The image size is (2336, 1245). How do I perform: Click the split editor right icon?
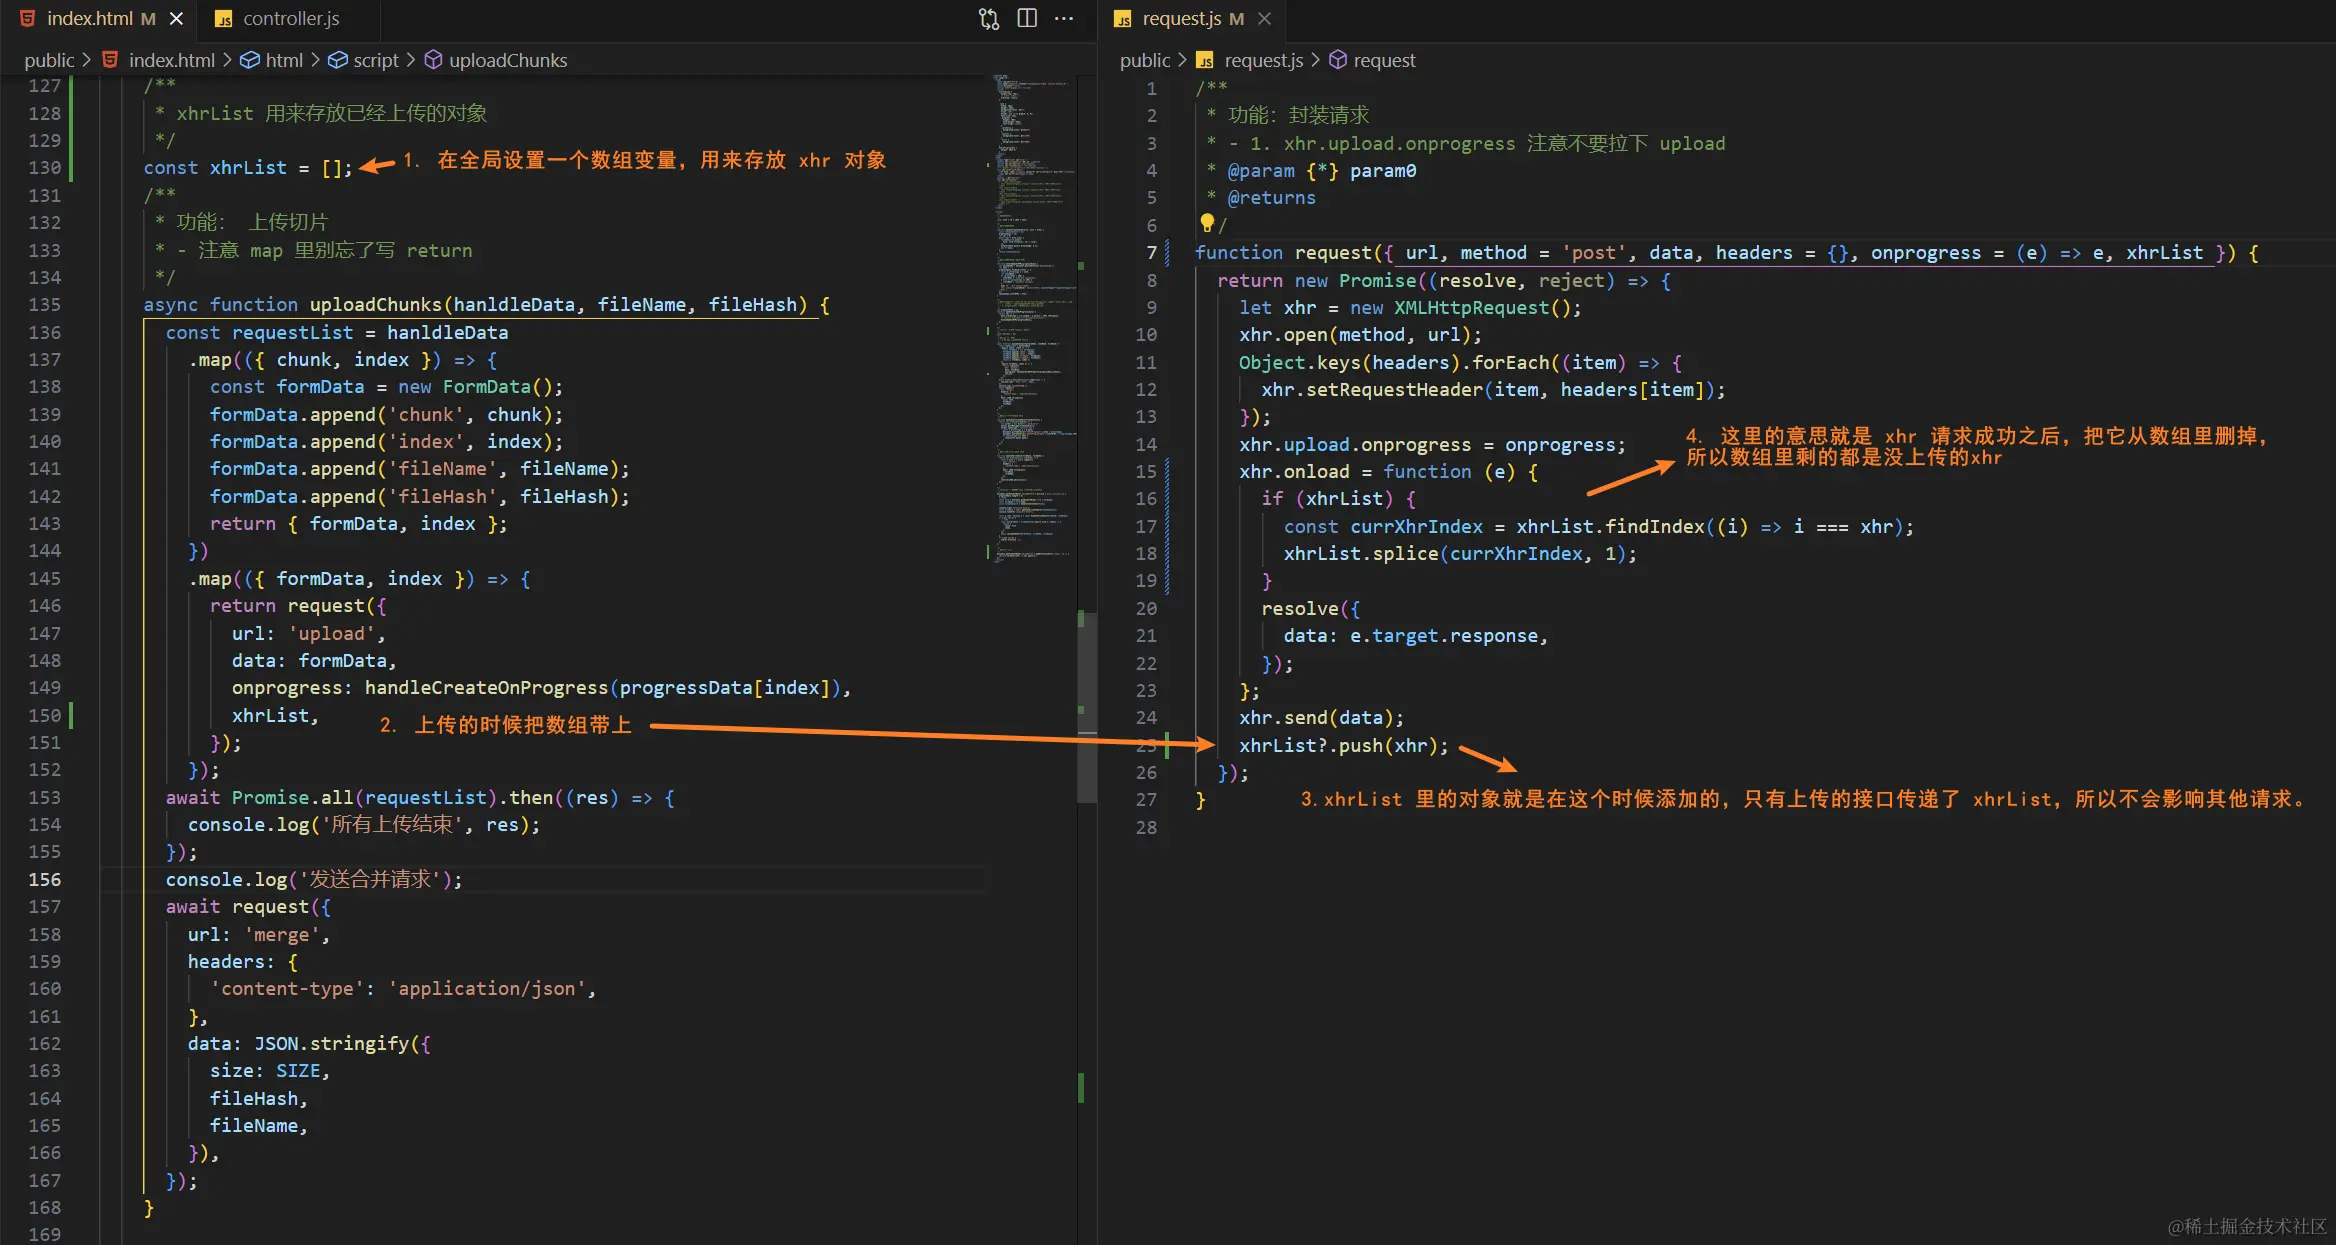point(1027,19)
